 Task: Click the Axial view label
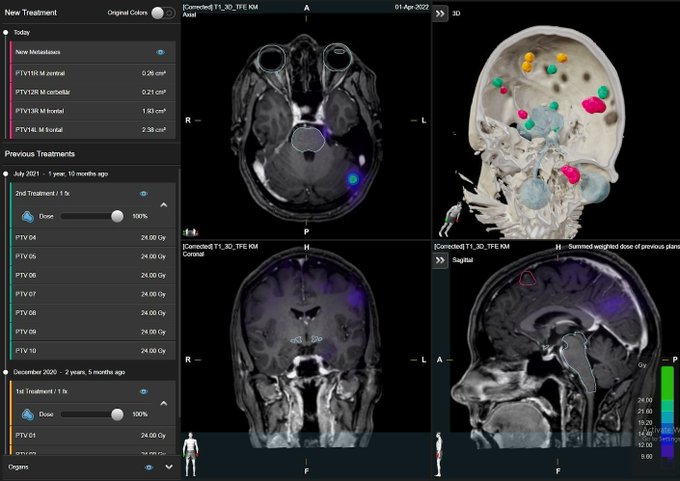click(x=190, y=15)
